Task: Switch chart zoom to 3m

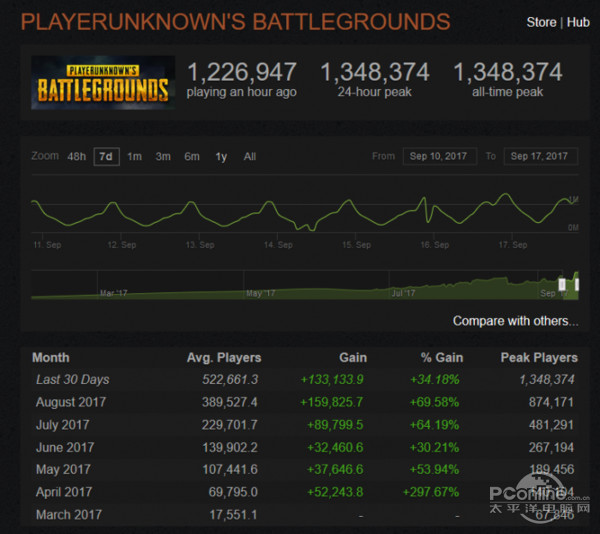Action: (x=162, y=156)
